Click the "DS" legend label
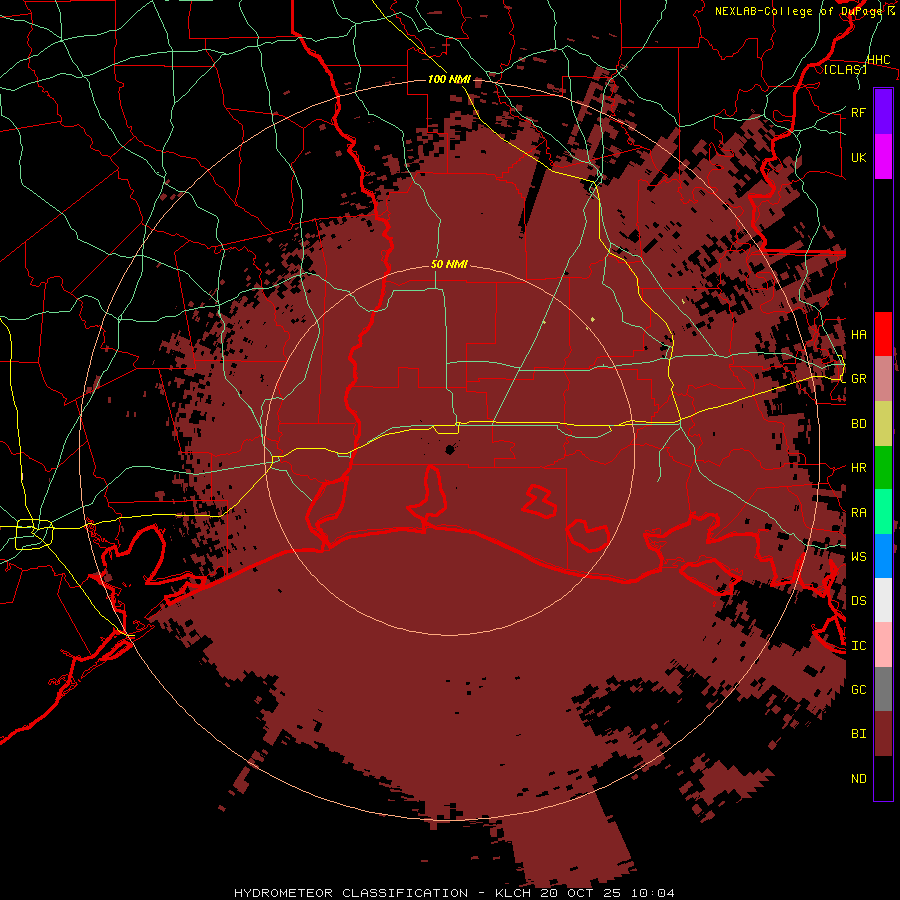This screenshot has width=900, height=900. pyautogui.click(x=858, y=601)
